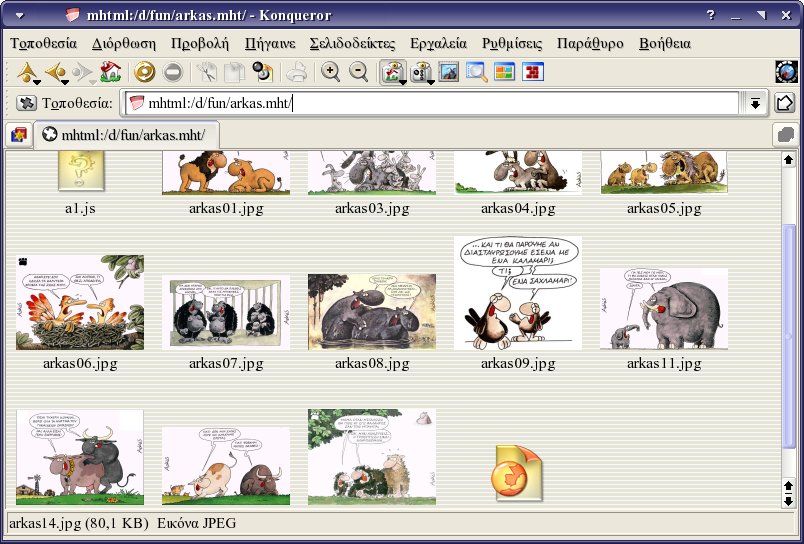The image size is (804, 544).
Task: Click the arkas11.jpg filename label
Action: click(x=664, y=364)
